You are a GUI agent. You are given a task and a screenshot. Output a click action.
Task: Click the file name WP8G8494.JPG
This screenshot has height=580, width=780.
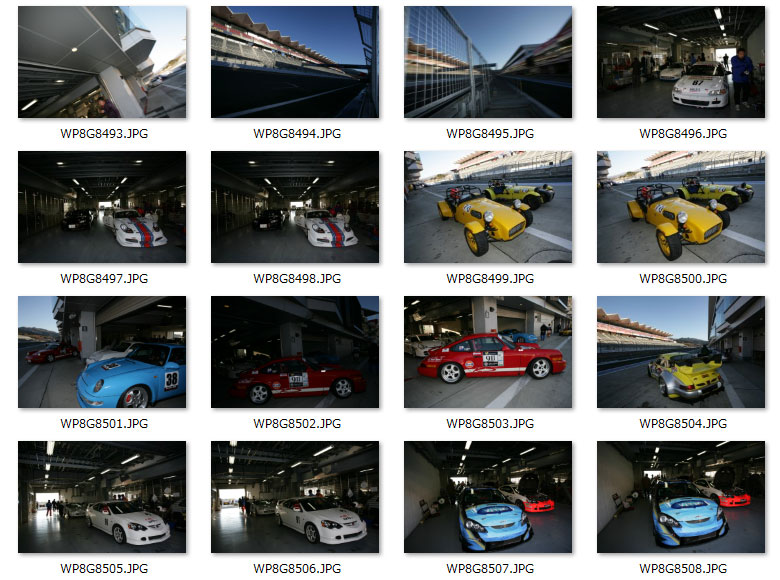click(297, 134)
